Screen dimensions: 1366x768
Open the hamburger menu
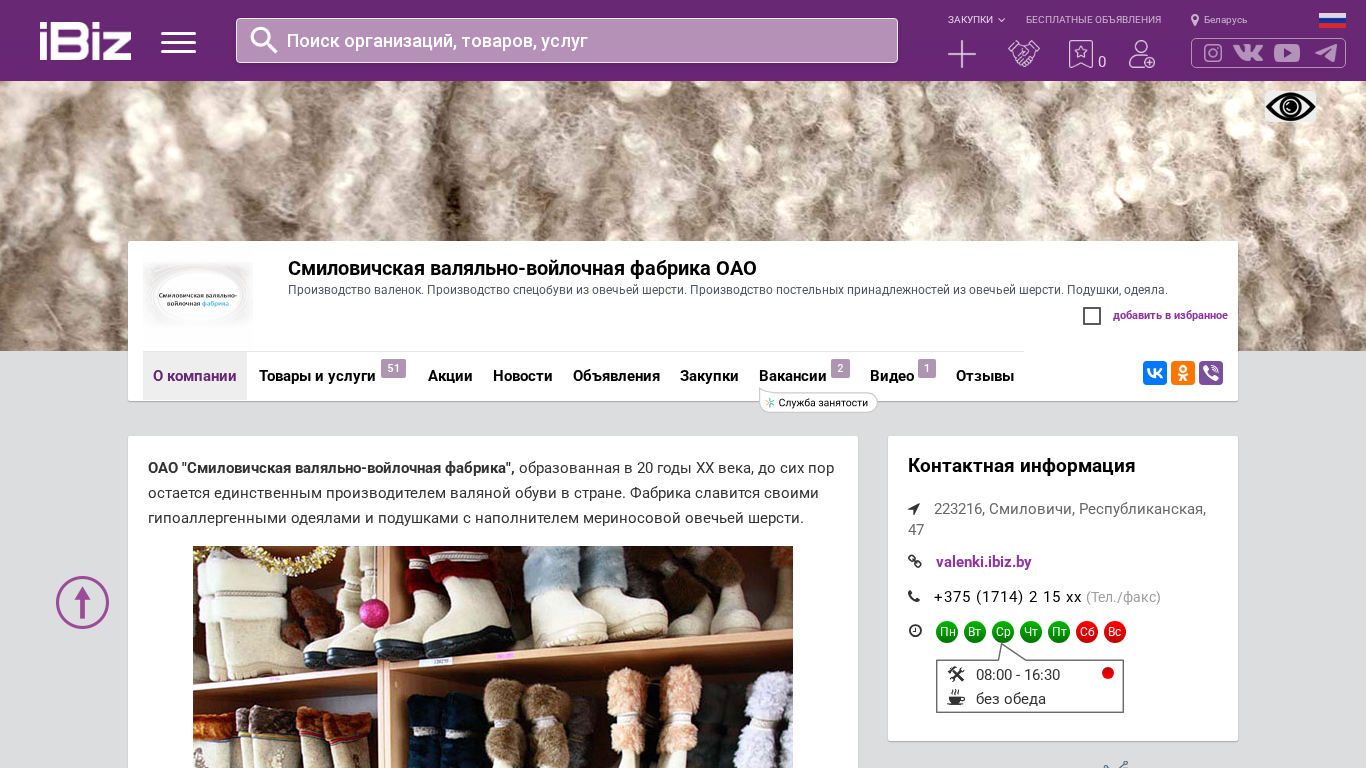tap(178, 42)
